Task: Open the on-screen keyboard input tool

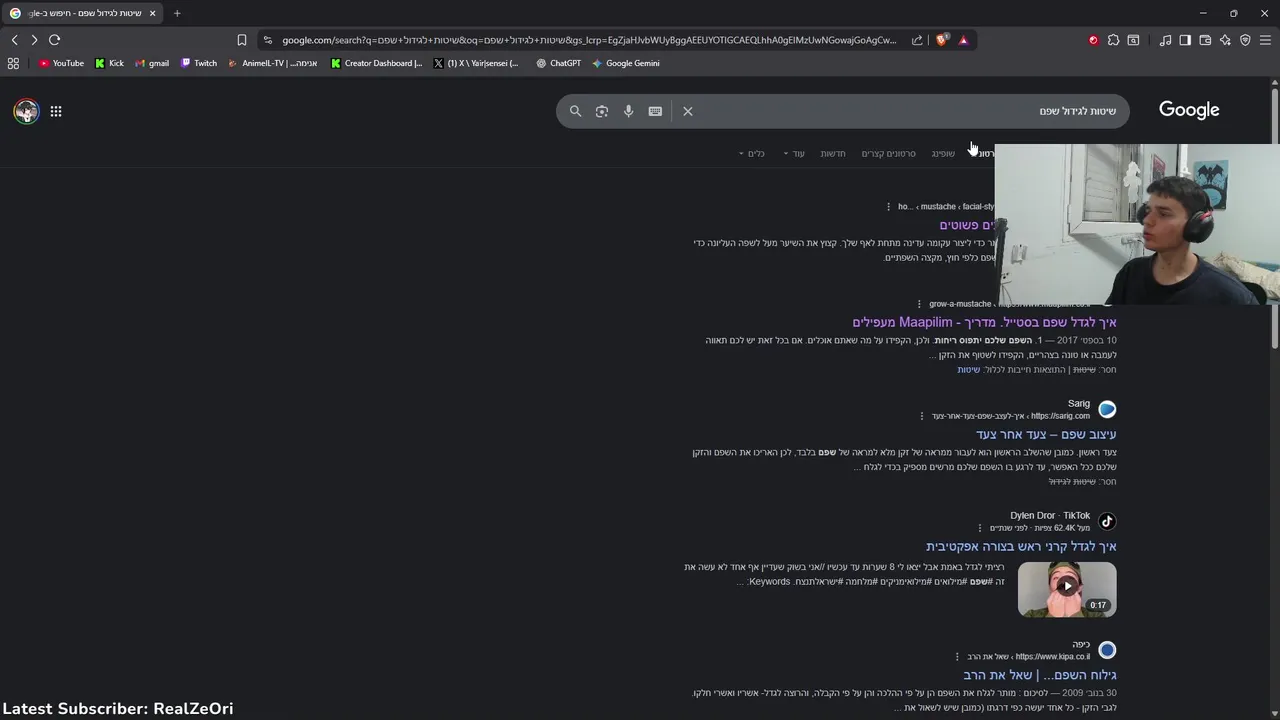Action: click(655, 111)
